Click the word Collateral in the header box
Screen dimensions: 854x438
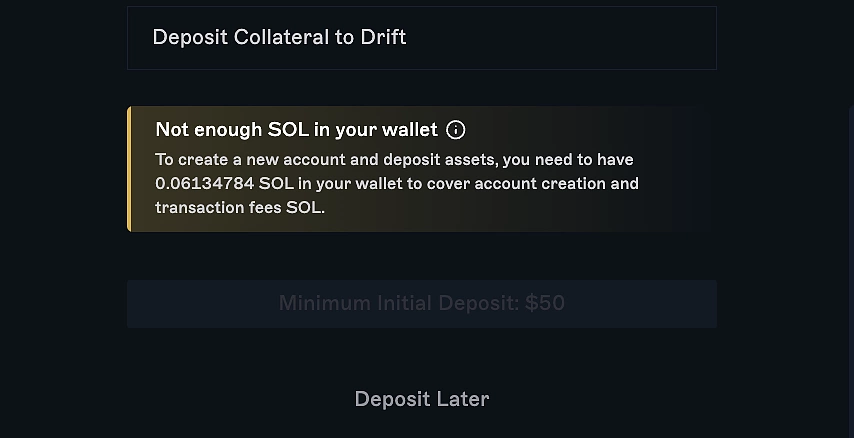coord(281,37)
